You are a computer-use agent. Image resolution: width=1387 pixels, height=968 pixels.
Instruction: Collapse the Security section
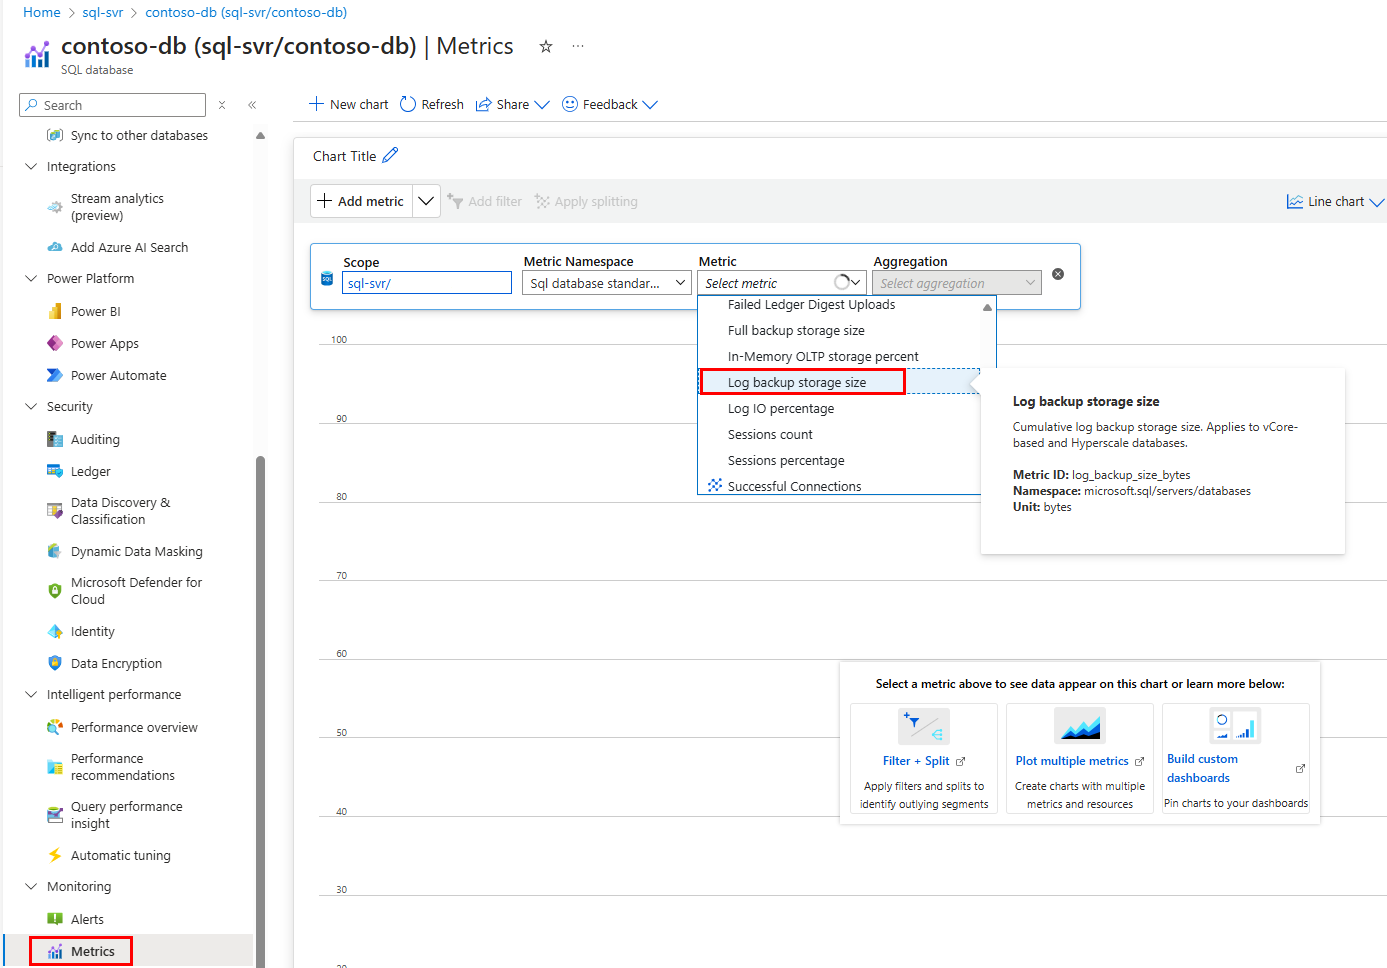[31, 406]
